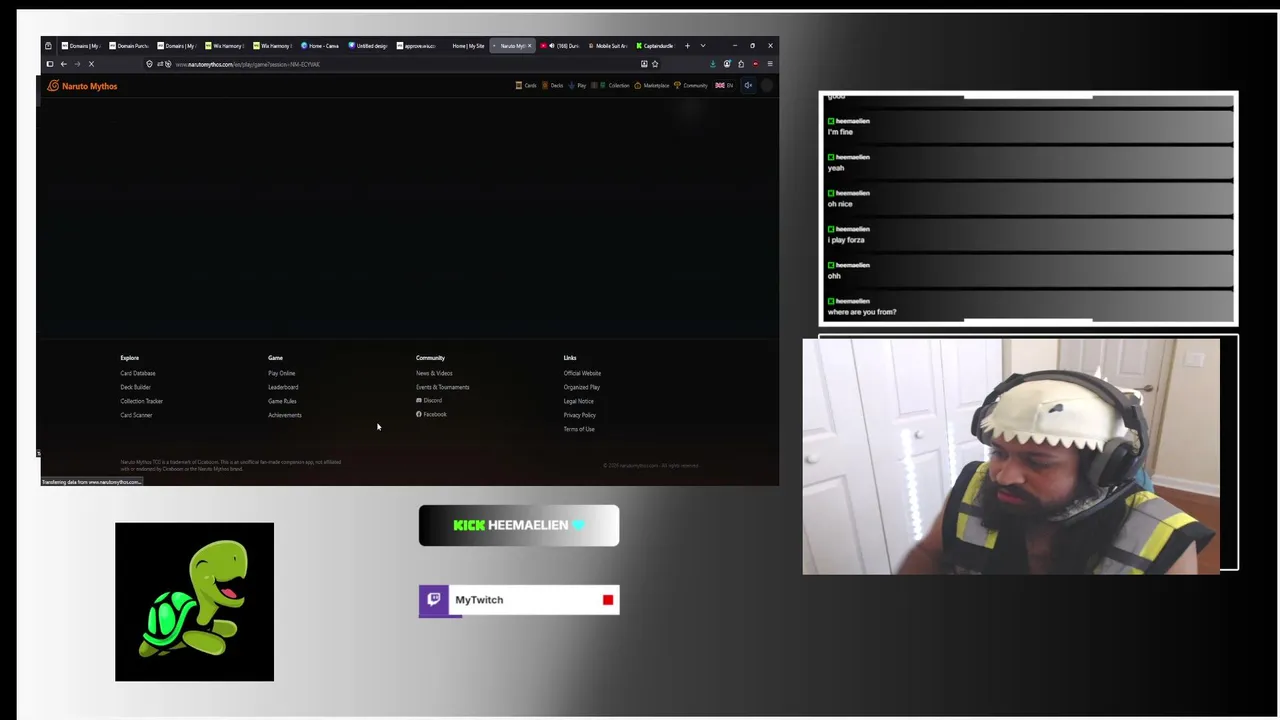The height and width of the screenshot is (720, 1280).
Task: Click chat message "I play forza"
Action: [x=846, y=240]
